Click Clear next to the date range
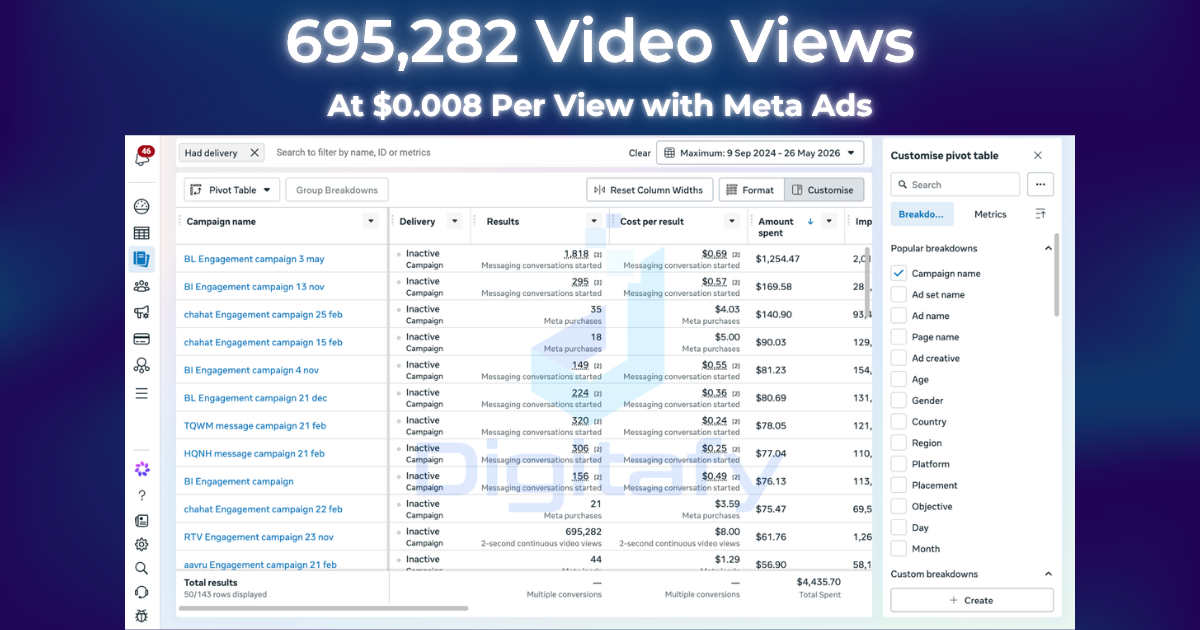The image size is (1200, 630). coord(640,153)
